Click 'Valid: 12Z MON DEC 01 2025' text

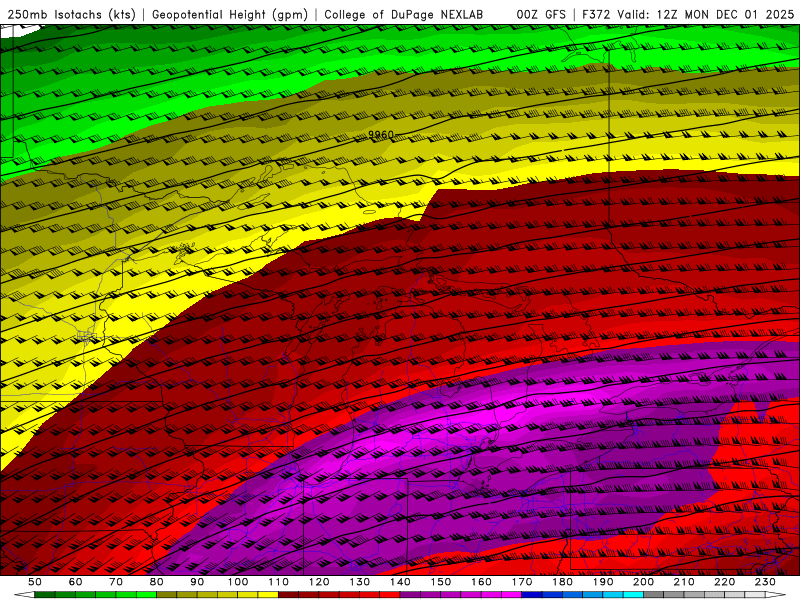click(x=705, y=15)
